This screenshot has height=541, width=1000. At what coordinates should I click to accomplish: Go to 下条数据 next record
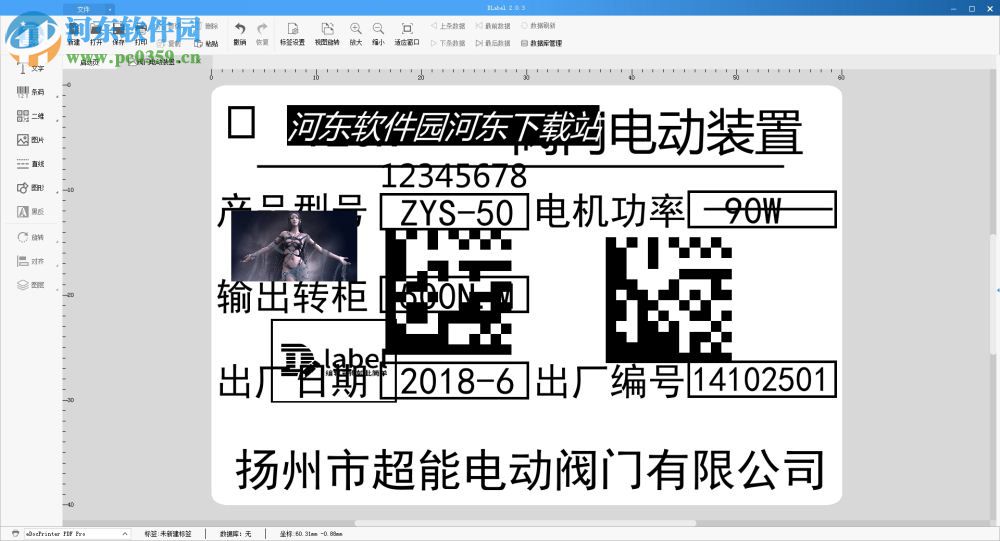[x=448, y=43]
